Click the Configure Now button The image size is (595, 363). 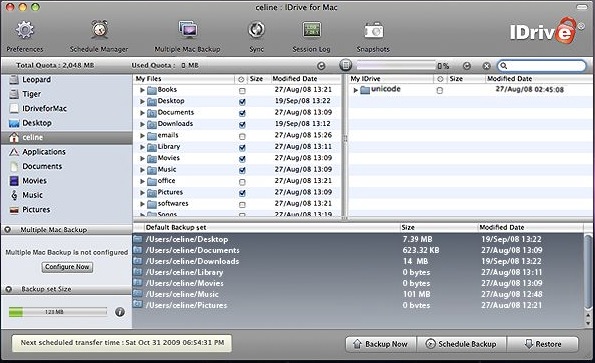pyautogui.click(x=67, y=267)
